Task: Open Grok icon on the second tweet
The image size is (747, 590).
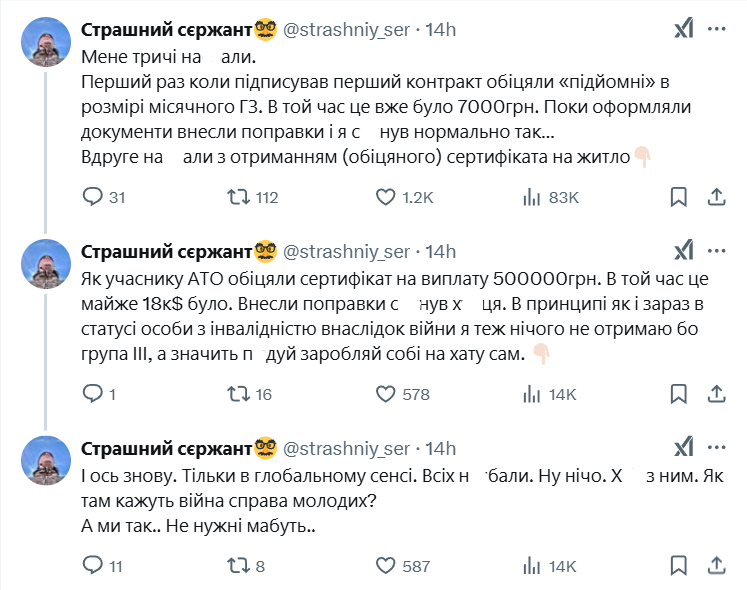Action: coord(684,250)
